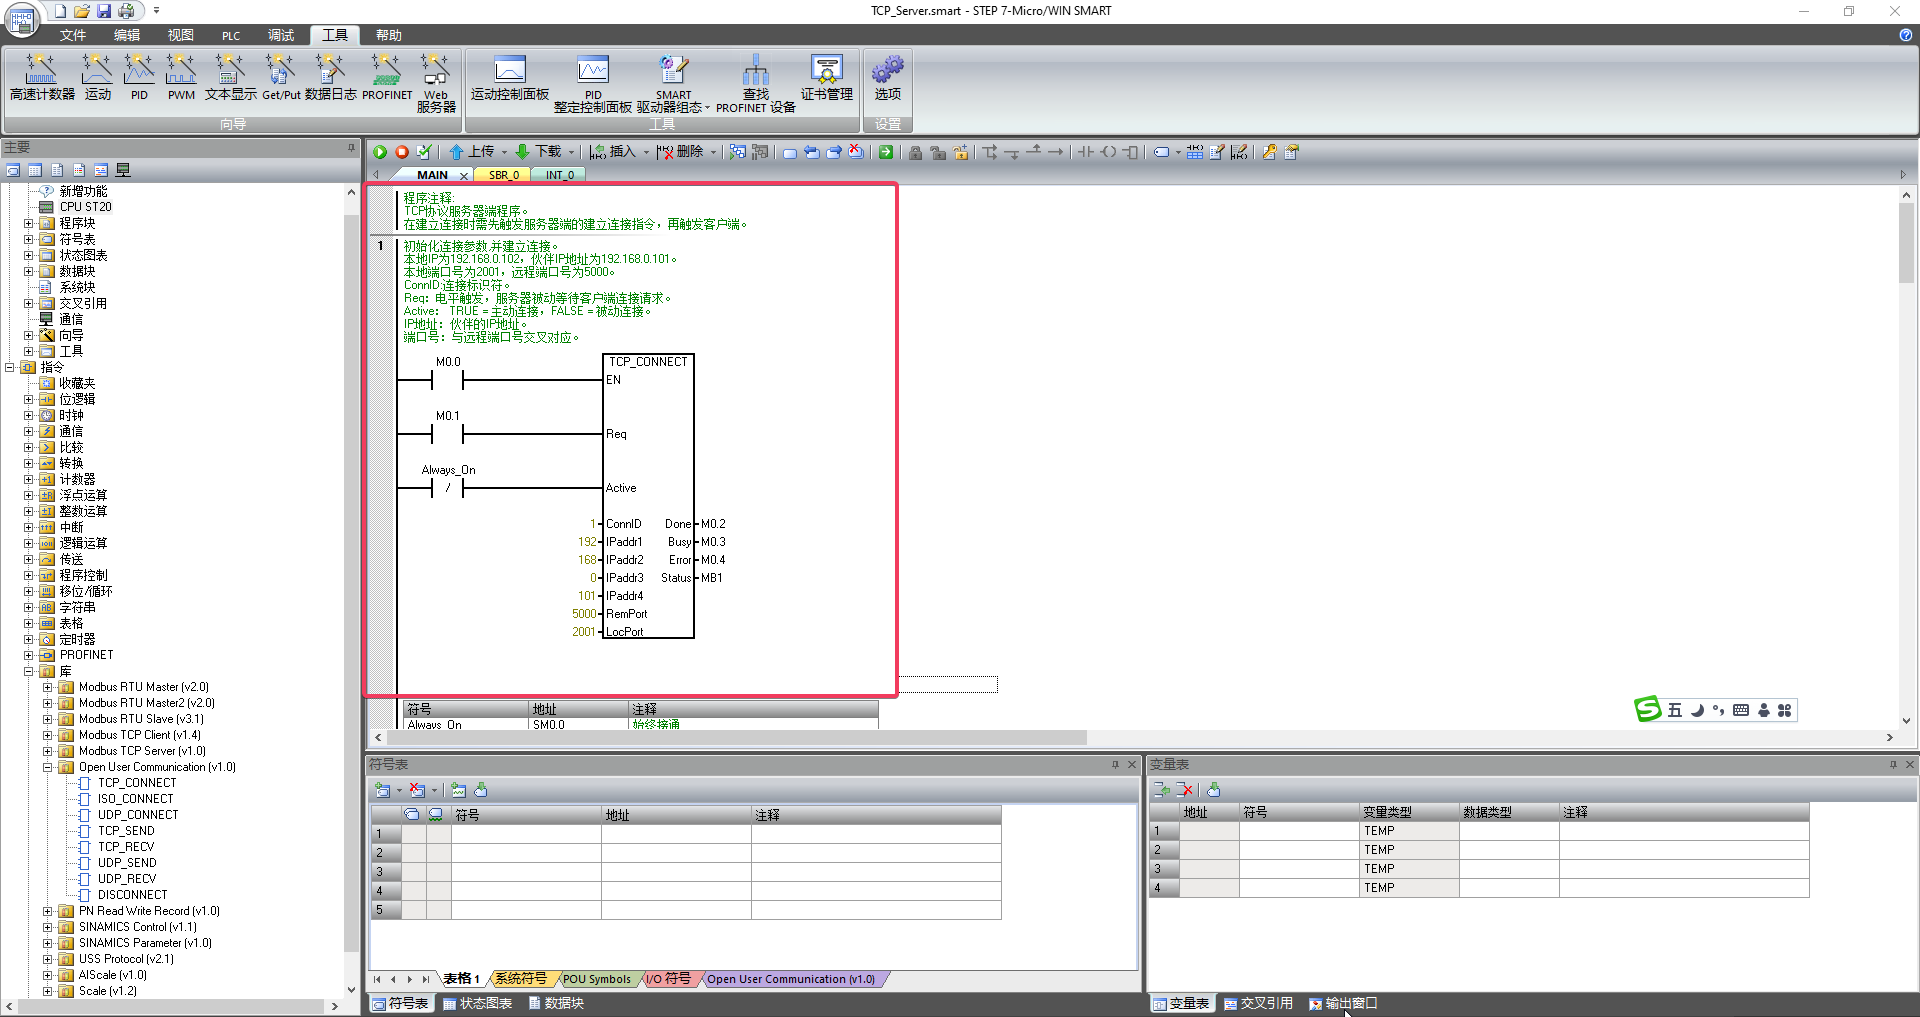The width and height of the screenshot is (1920, 1017).
Task: Open the high-speed counter wizard (高速计数器)
Action: tap(42, 77)
